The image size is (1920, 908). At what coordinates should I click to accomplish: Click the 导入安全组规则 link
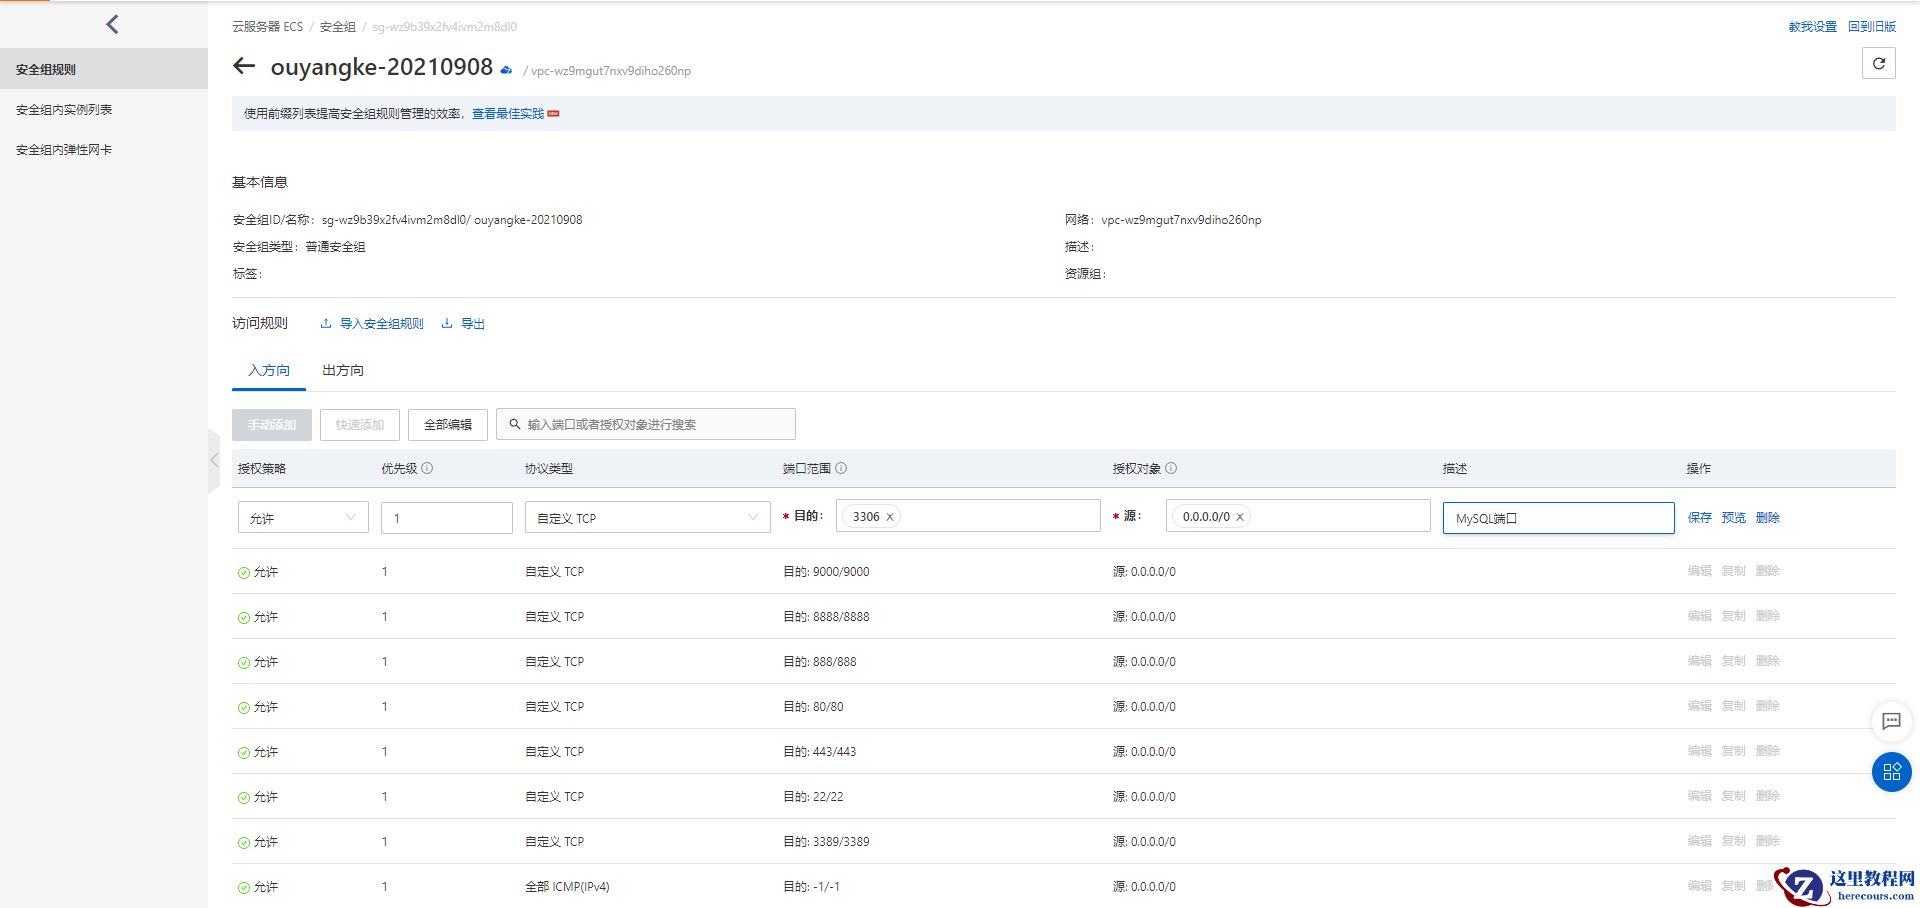pyautogui.click(x=381, y=324)
